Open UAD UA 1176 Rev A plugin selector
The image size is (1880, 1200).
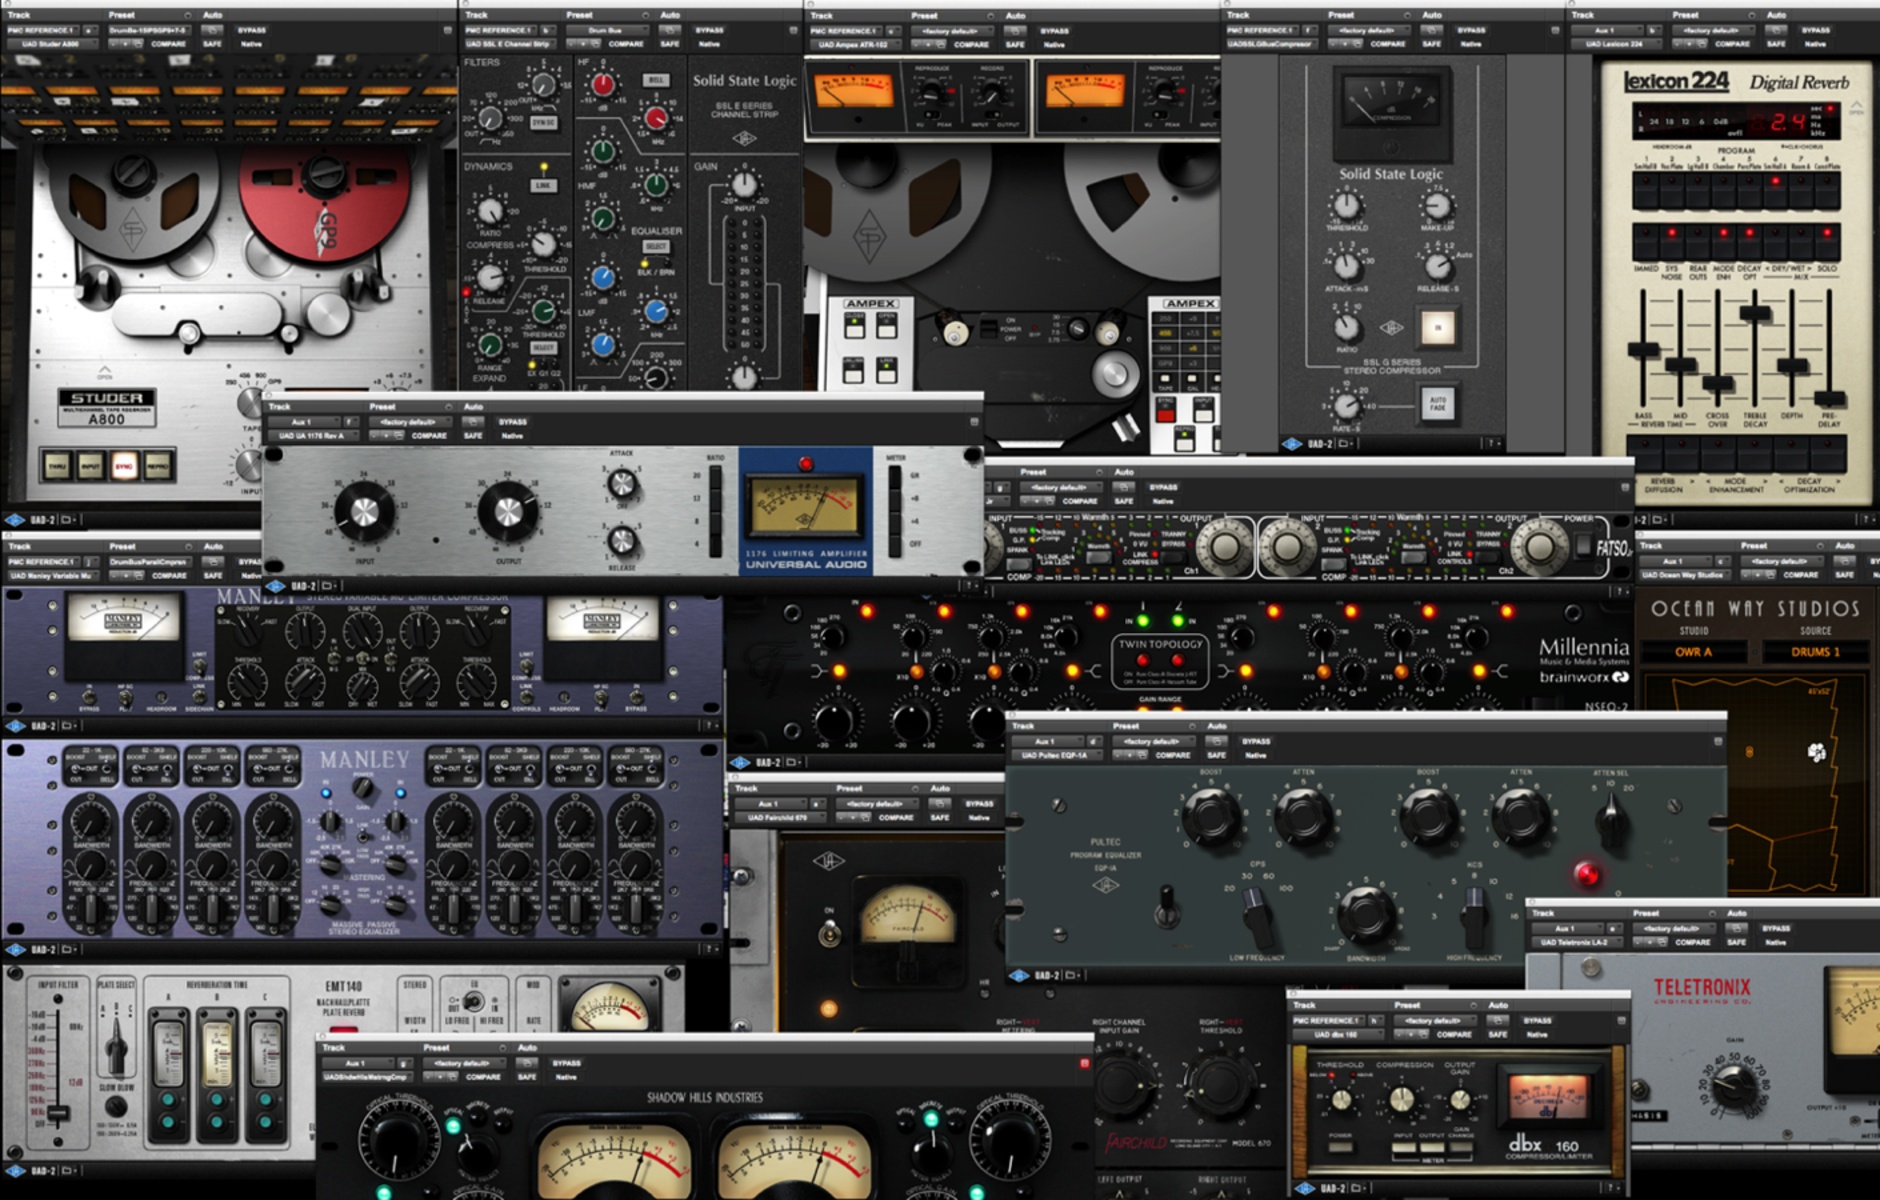(312, 435)
